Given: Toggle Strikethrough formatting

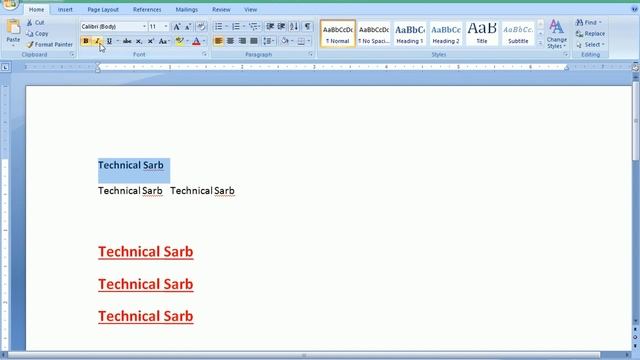Looking at the screenshot, I should pos(127,41).
